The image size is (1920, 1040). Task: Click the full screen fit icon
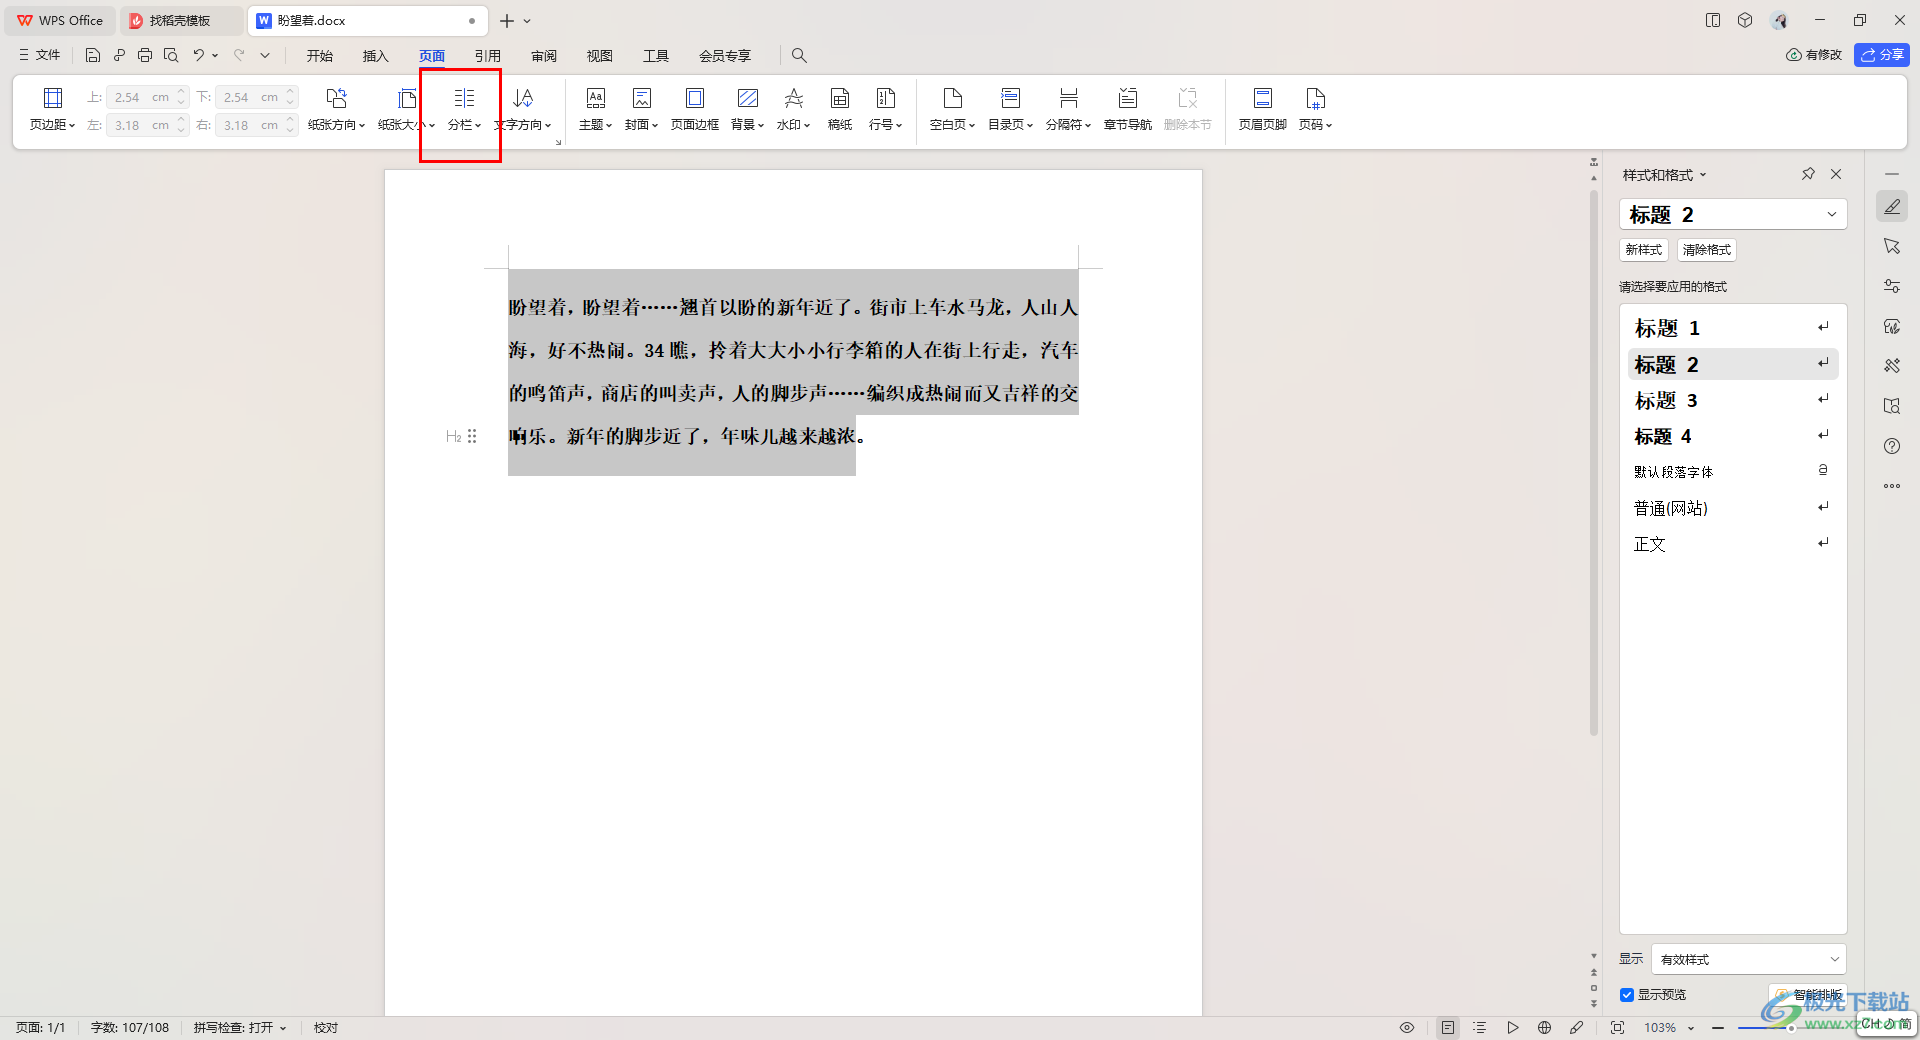(1617, 1027)
